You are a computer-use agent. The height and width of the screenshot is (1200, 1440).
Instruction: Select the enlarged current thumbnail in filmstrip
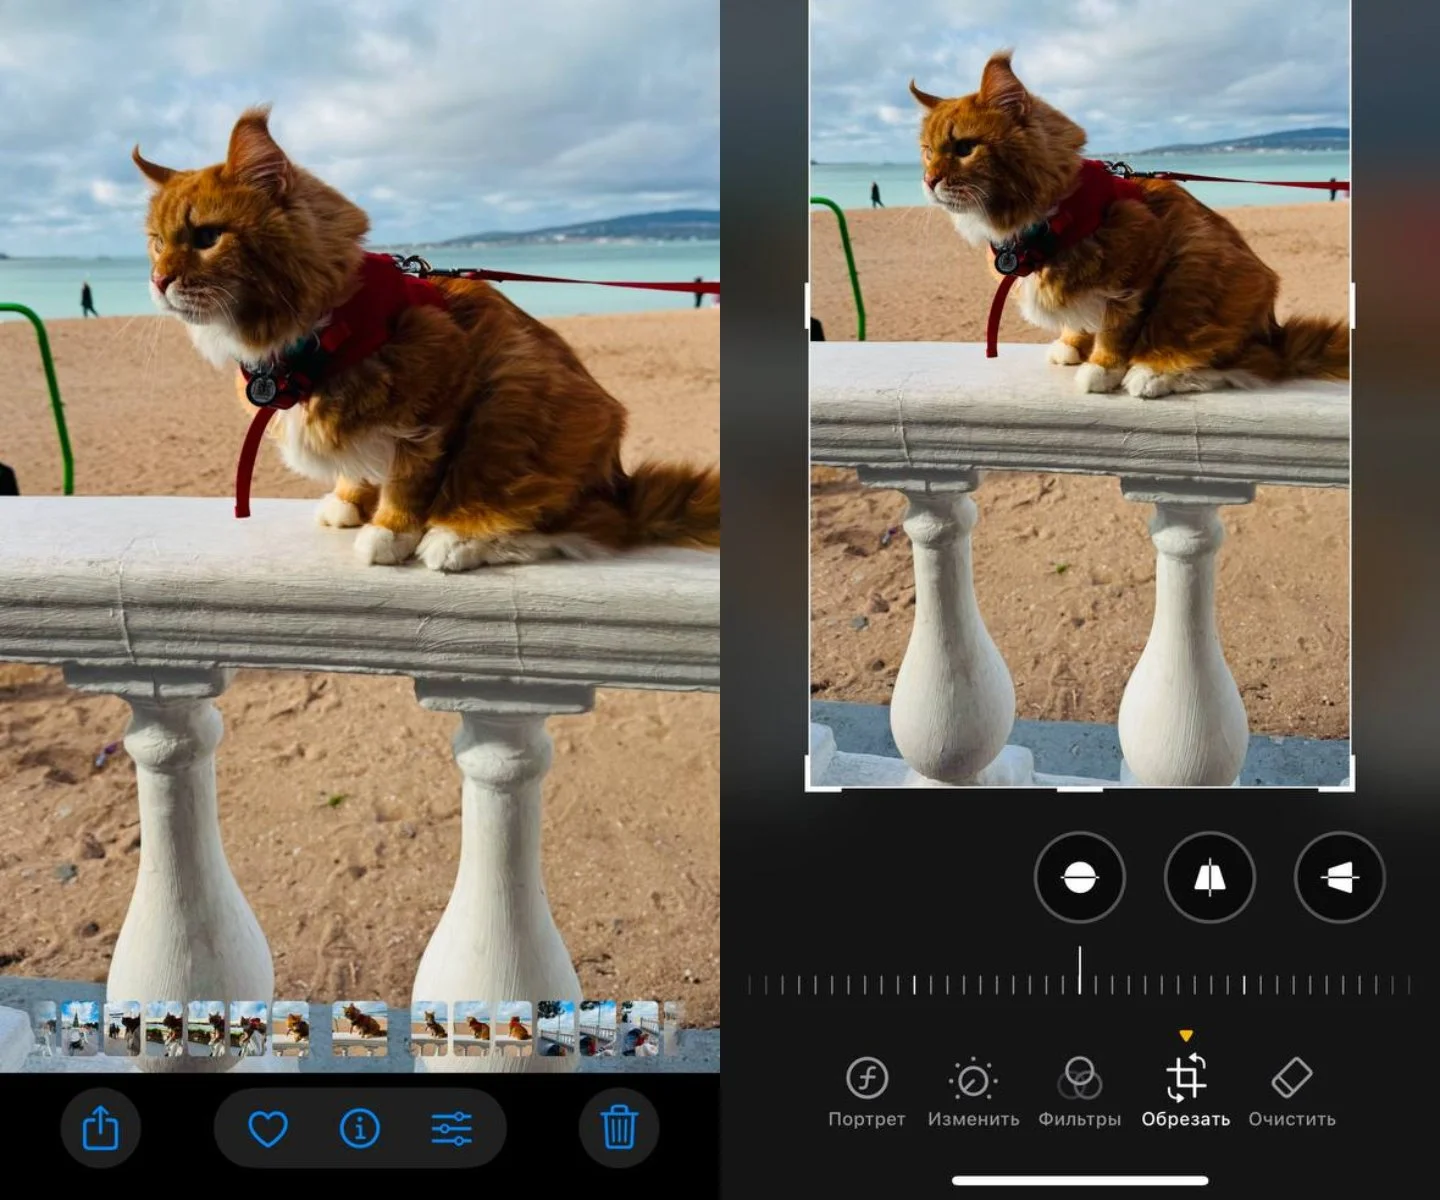tap(360, 1028)
